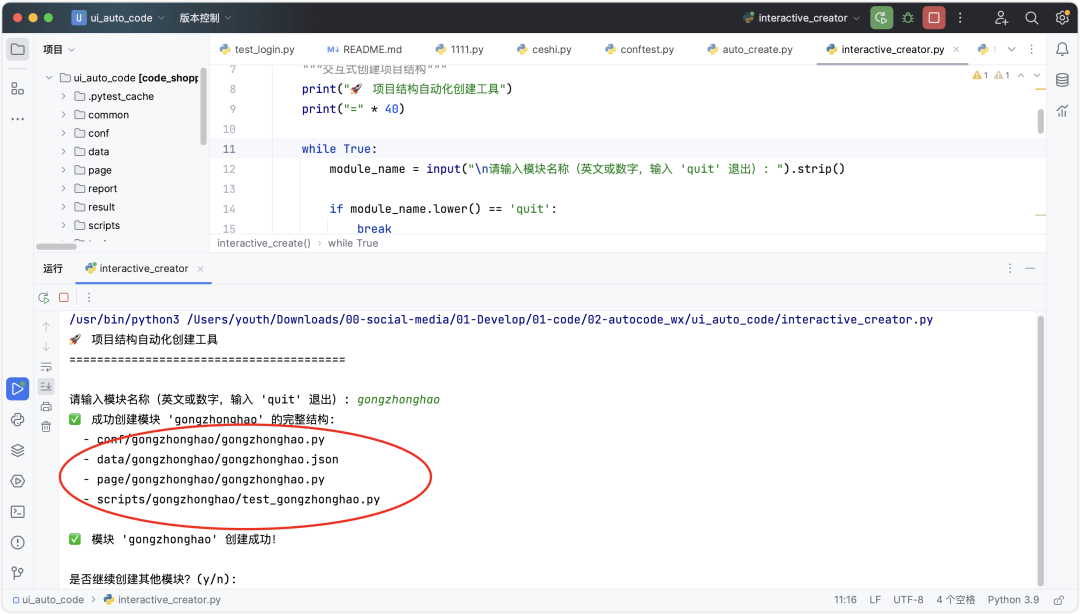Image resolution: width=1080 pixels, height=614 pixels.
Task: Click the print icon in Run console
Action: 46,407
